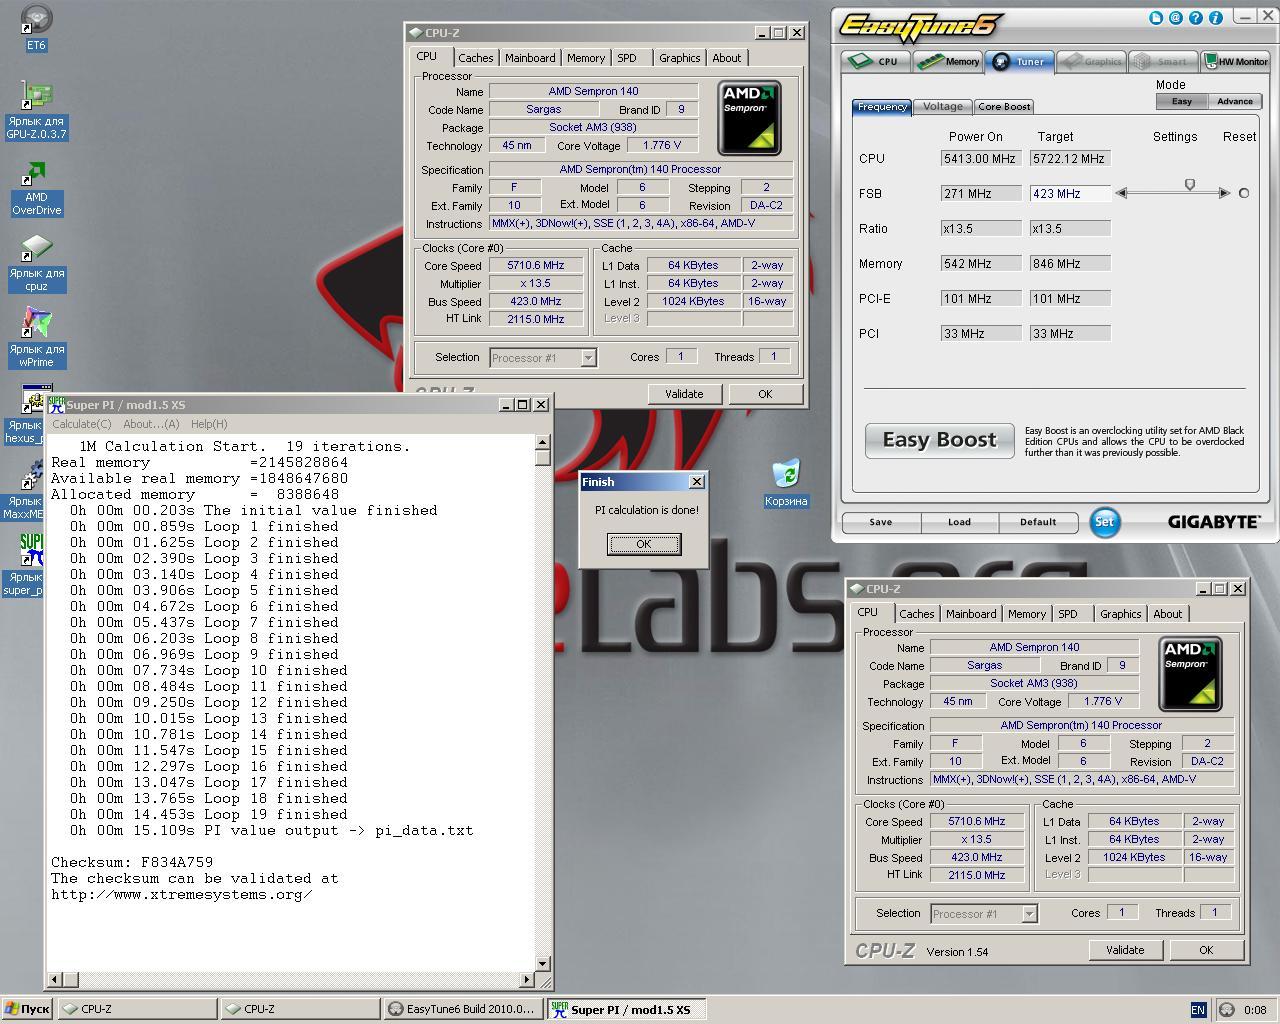
Task: Switch to Mainboard tab in top CPU-Z
Action: click(x=530, y=58)
